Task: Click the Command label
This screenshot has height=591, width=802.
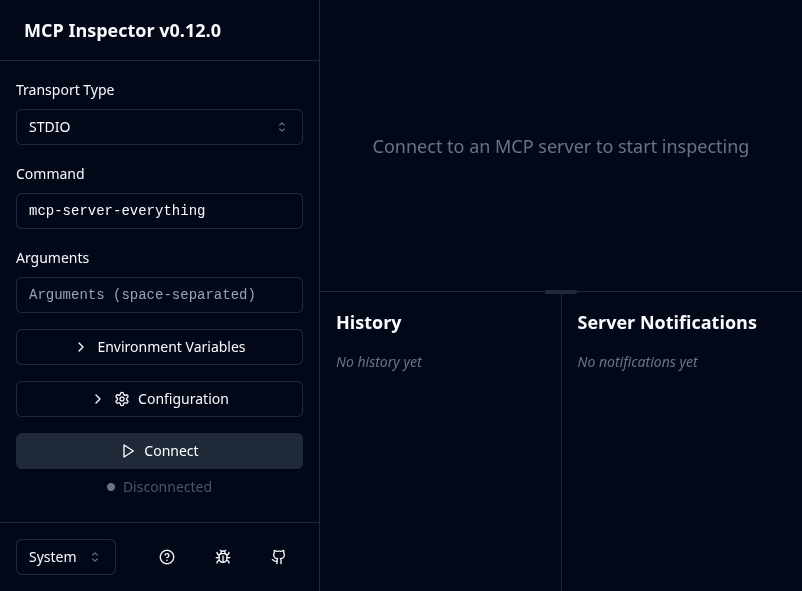Action: (50, 174)
